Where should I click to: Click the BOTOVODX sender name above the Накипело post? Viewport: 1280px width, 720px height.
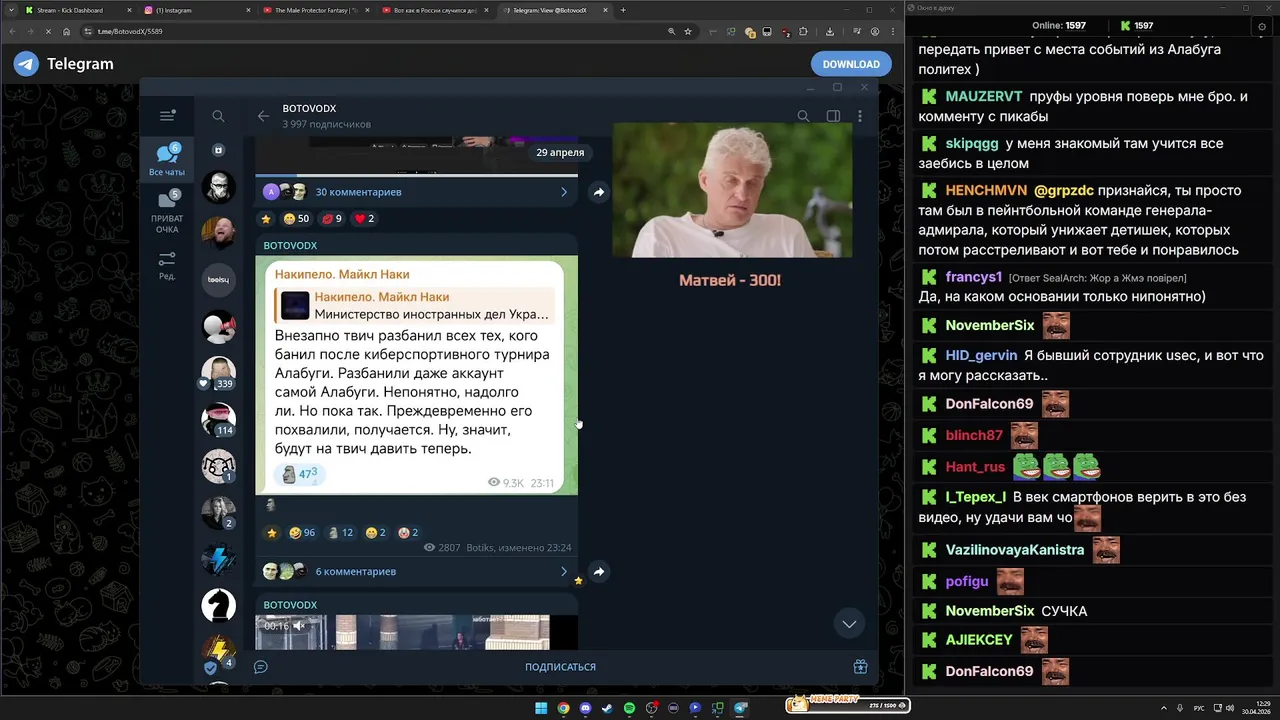tap(290, 245)
